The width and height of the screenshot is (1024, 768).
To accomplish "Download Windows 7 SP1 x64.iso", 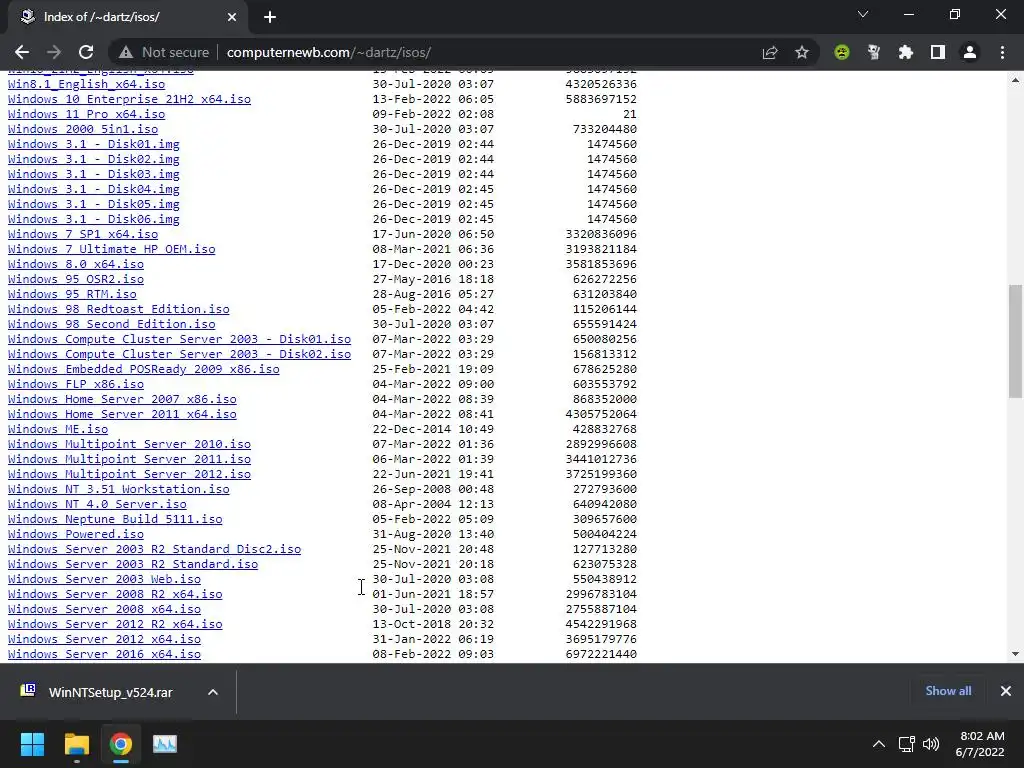I will pos(83,234).
